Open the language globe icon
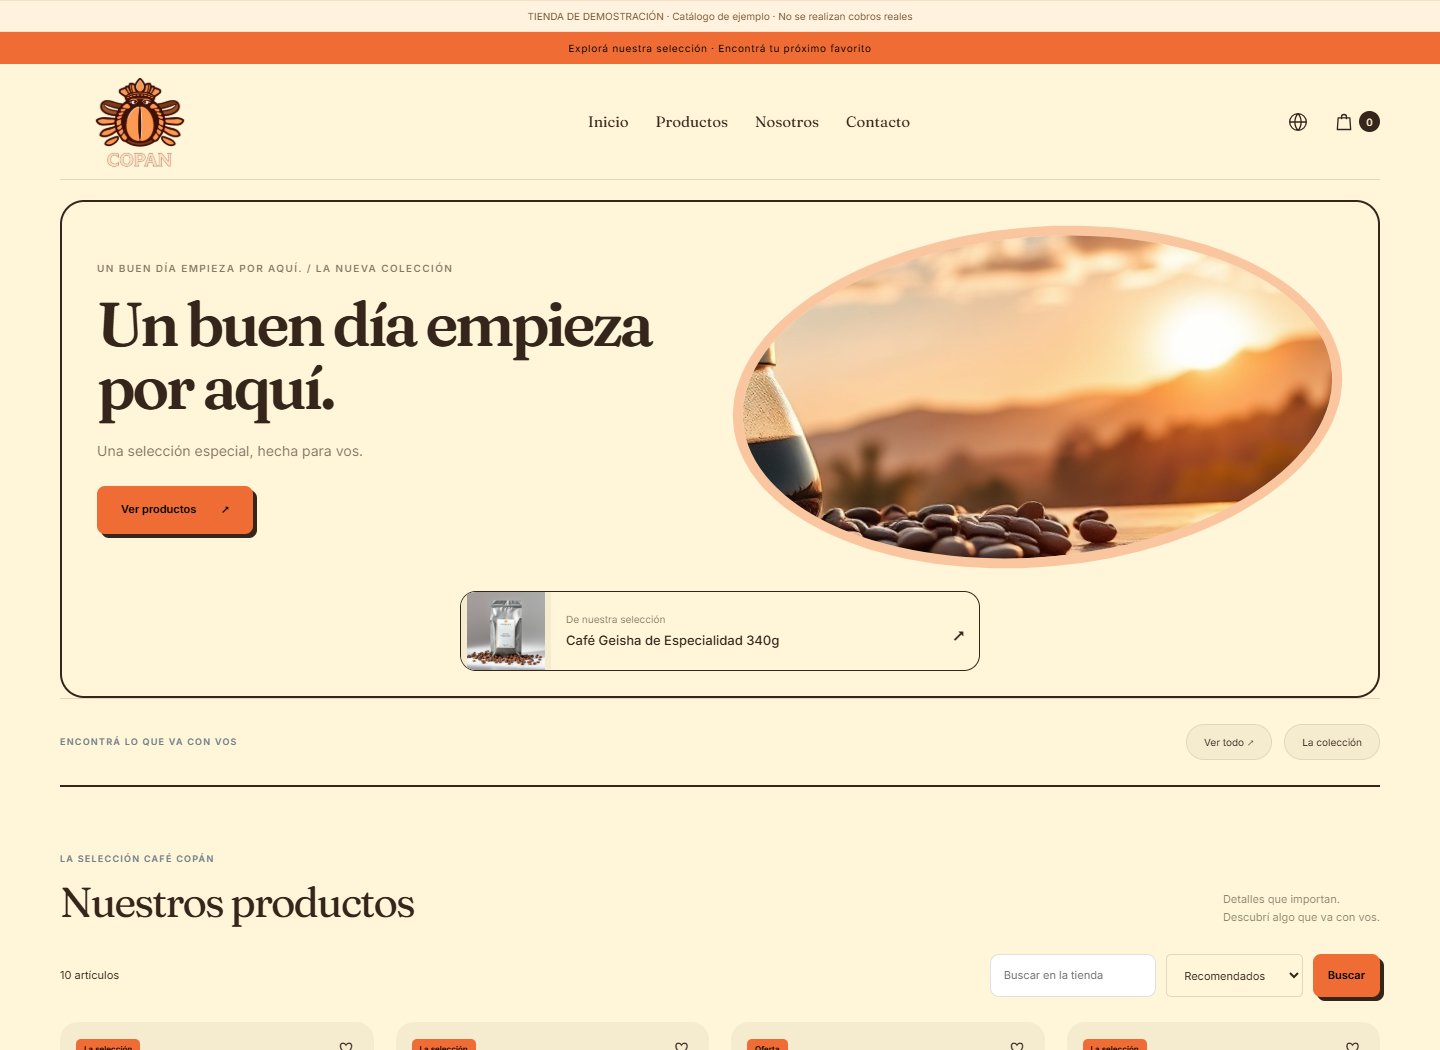 click(1298, 122)
